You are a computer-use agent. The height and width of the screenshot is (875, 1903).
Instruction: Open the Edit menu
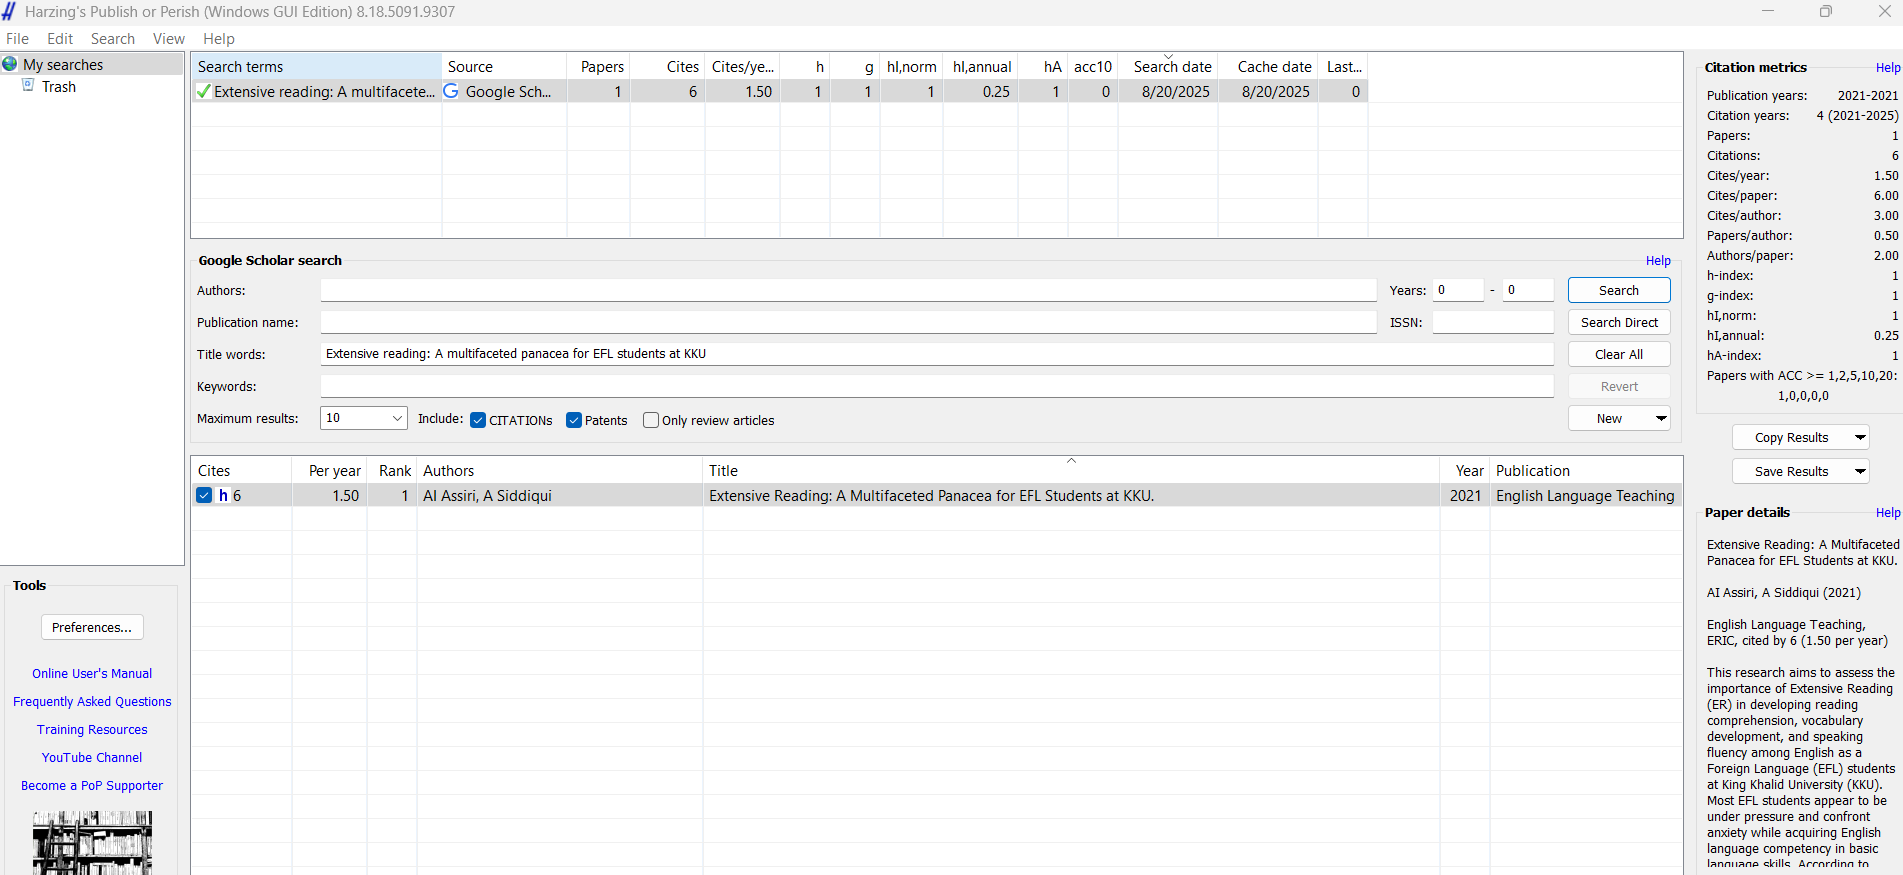(60, 39)
